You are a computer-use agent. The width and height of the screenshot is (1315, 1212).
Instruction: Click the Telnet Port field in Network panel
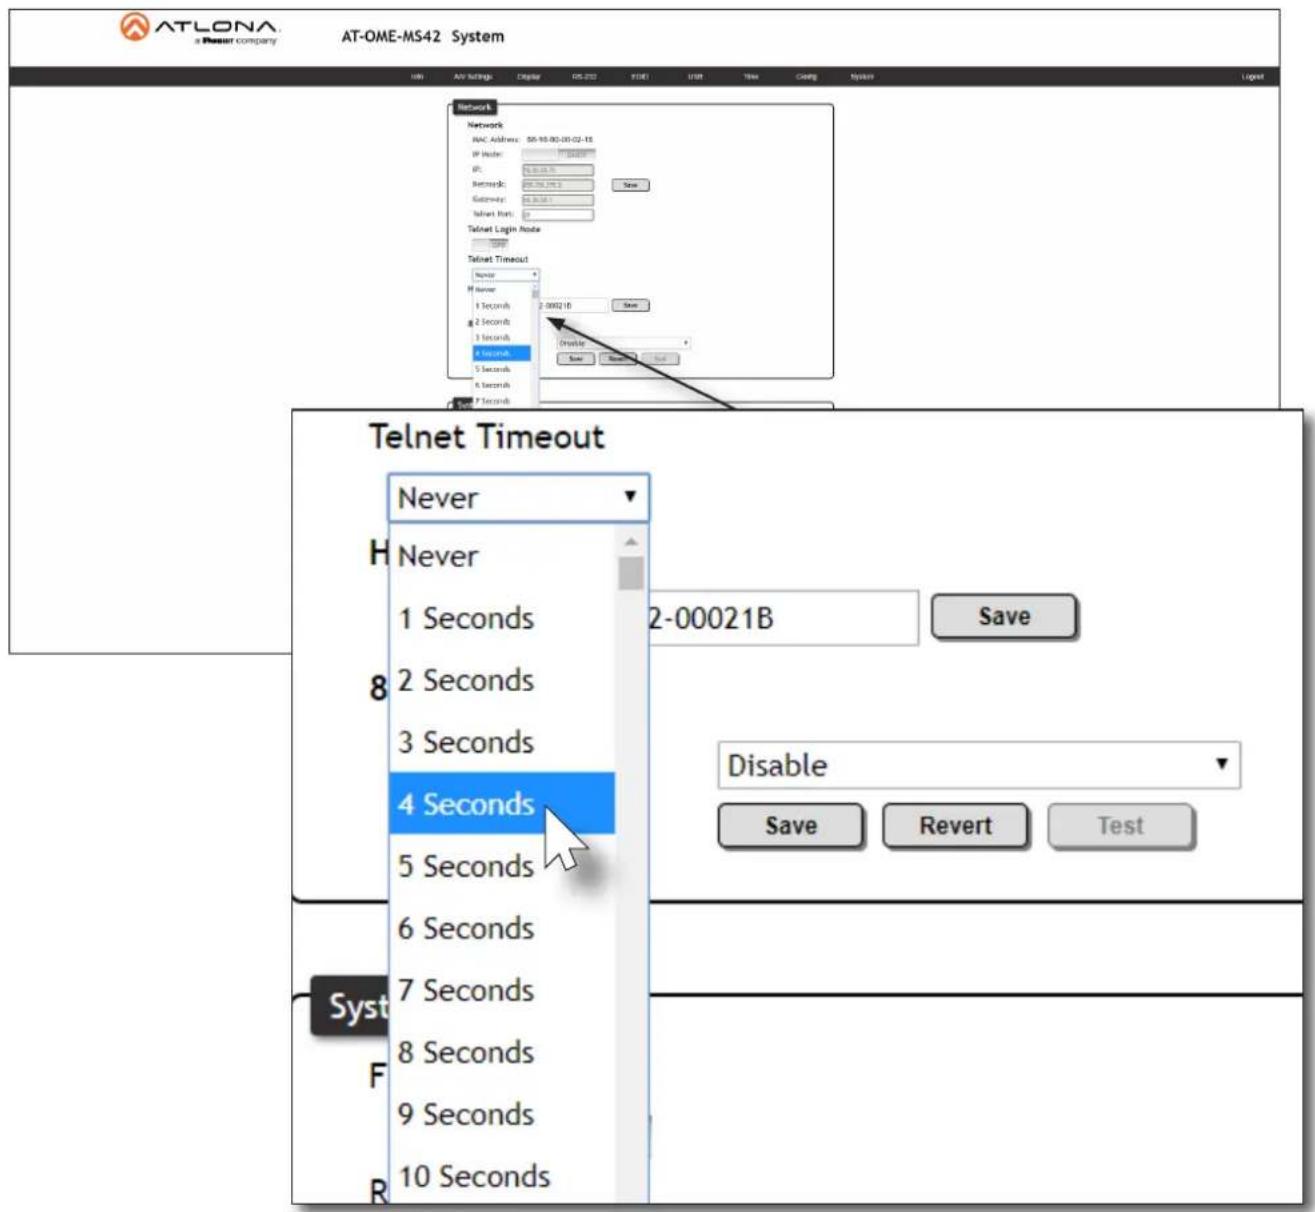tap(558, 214)
